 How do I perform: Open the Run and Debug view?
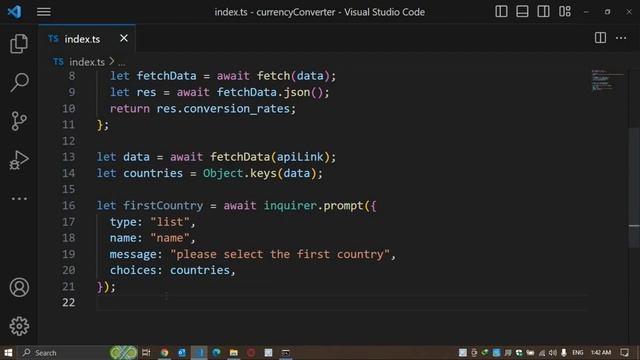(19, 160)
